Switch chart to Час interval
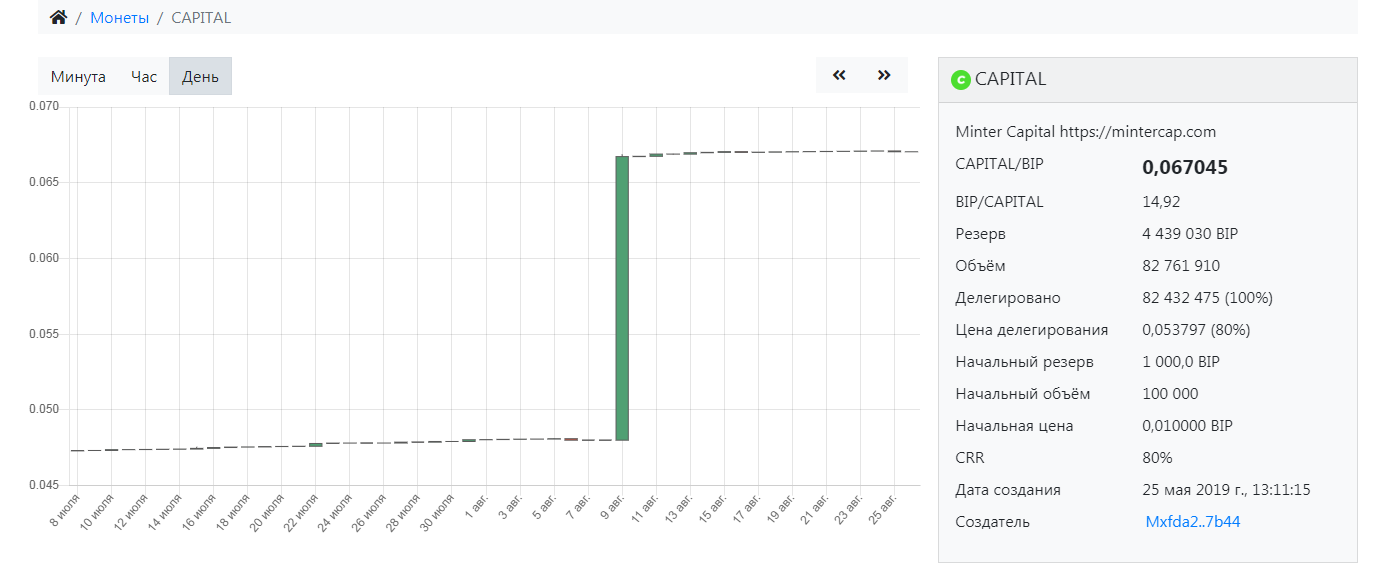The image size is (1397, 566). 144,77
